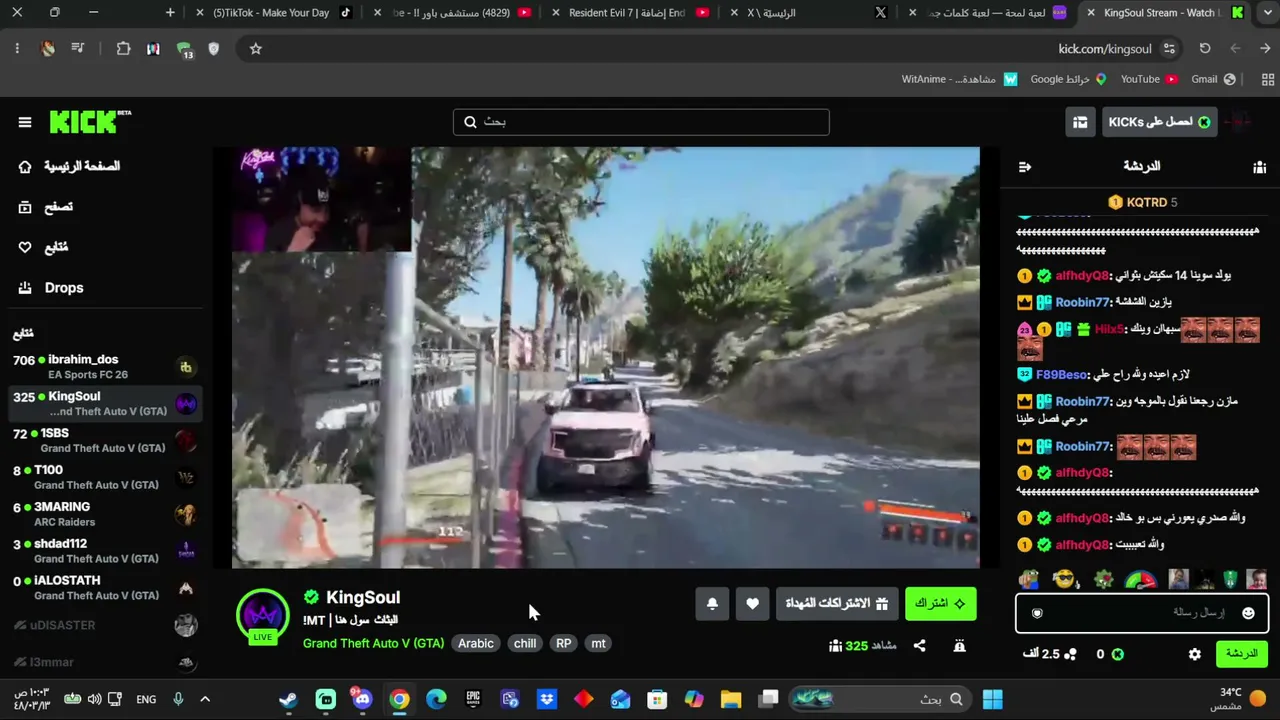Viewport: 1280px width, 720px height.
Task: Select the mt tag
Action: click(598, 643)
